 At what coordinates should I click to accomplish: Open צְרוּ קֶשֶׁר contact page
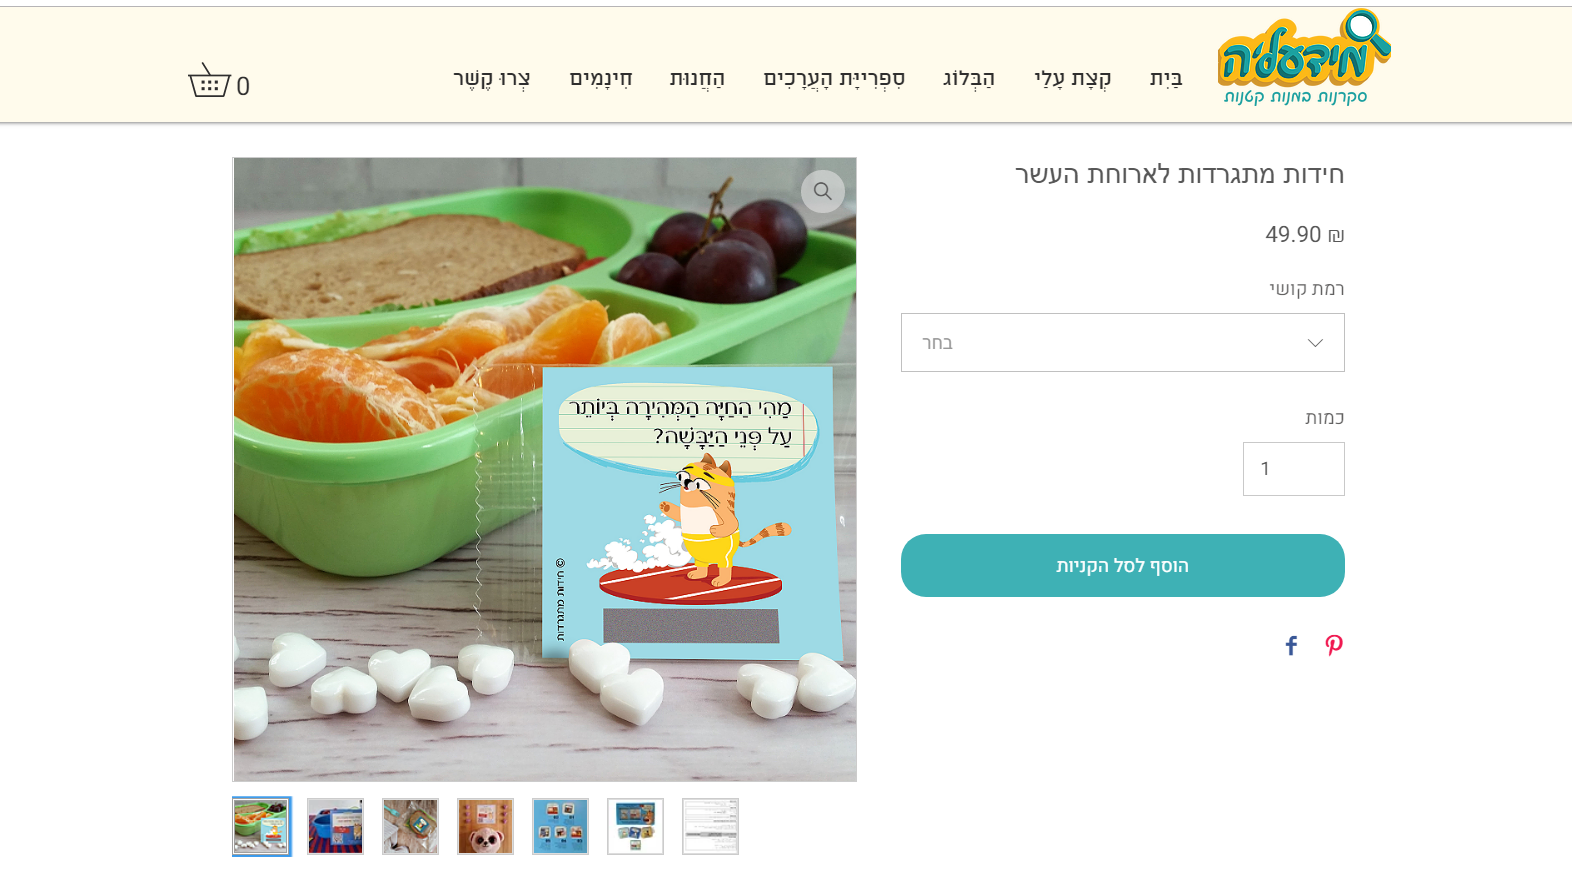[x=492, y=79]
